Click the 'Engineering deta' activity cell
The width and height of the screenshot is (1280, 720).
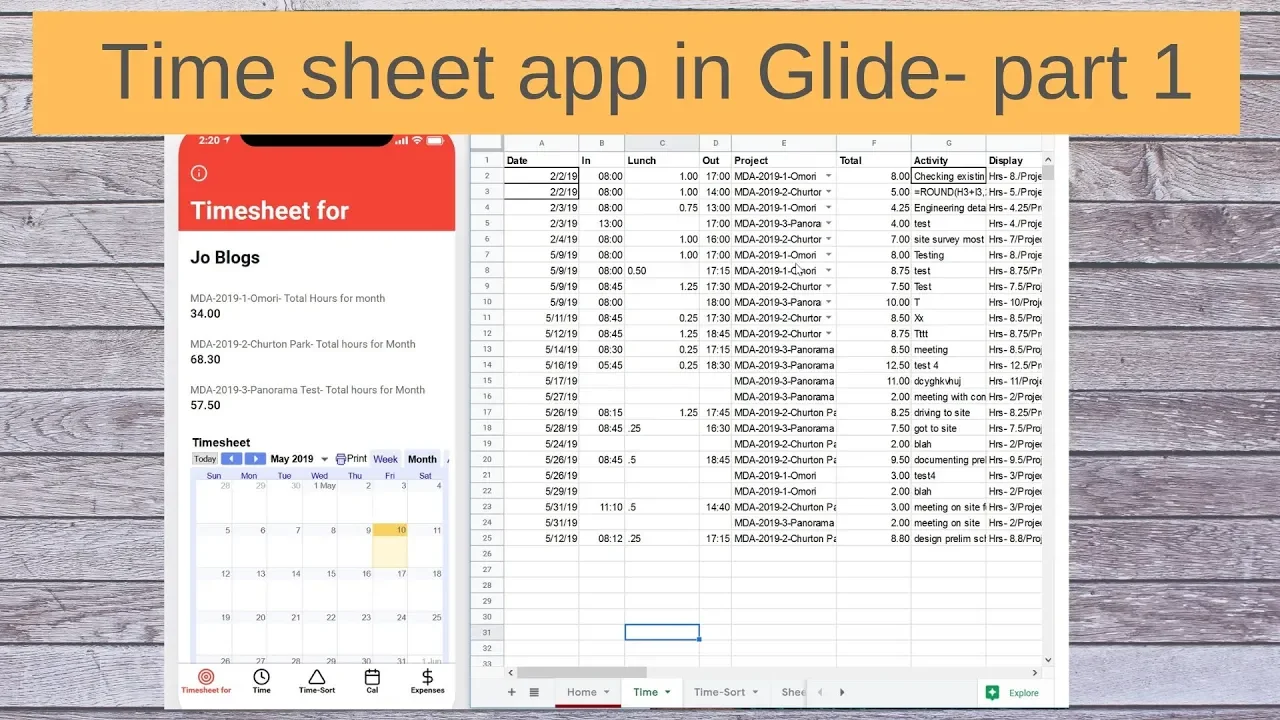pos(949,208)
